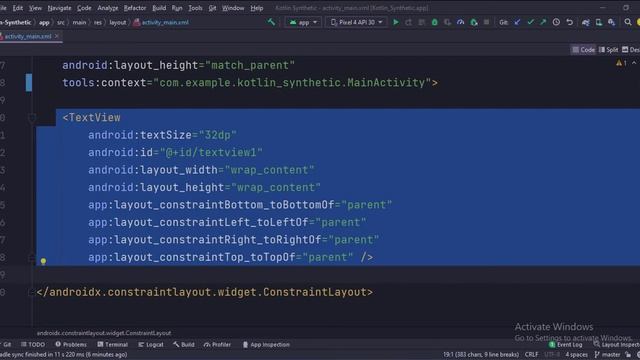The height and width of the screenshot is (360, 640).
Task: Open the Pixel 4 API 30 device dropdown
Action: coord(356,22)
